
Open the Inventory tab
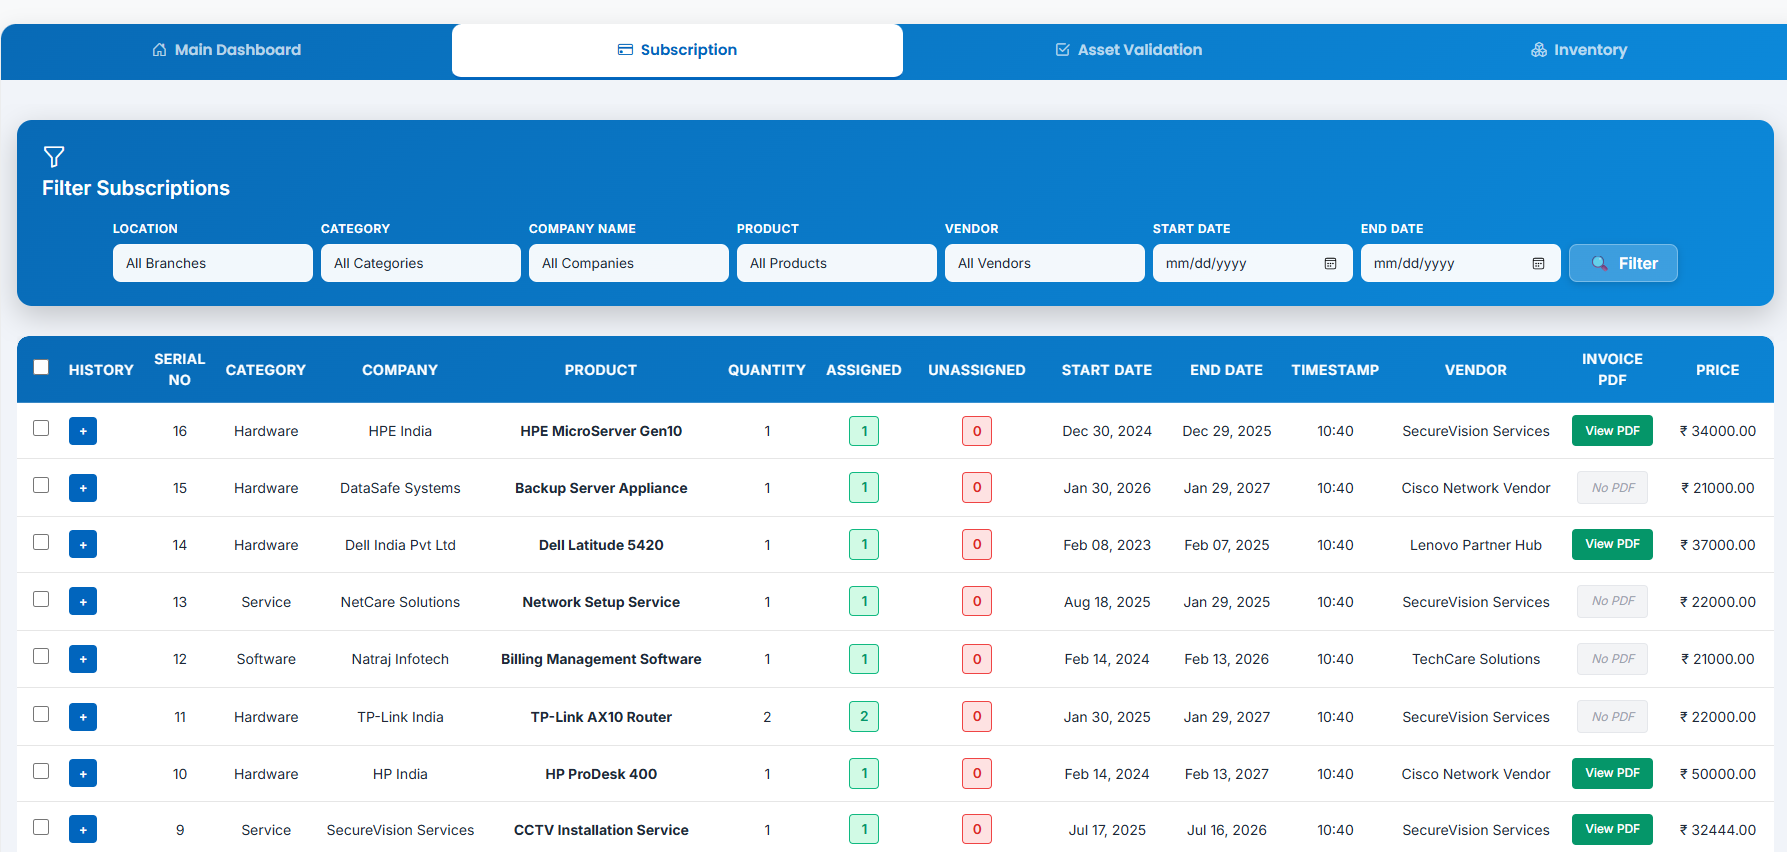[x=1579, y=50]
